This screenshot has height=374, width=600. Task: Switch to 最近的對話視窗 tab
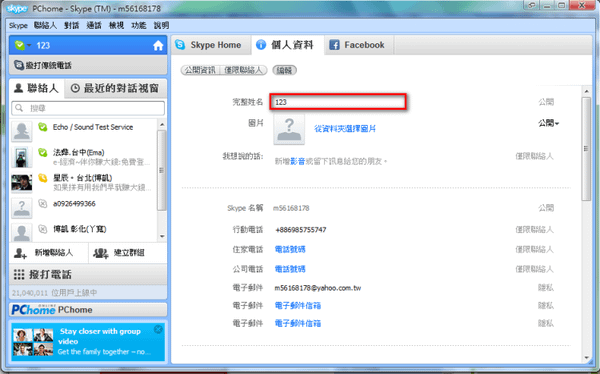(115, 88)
